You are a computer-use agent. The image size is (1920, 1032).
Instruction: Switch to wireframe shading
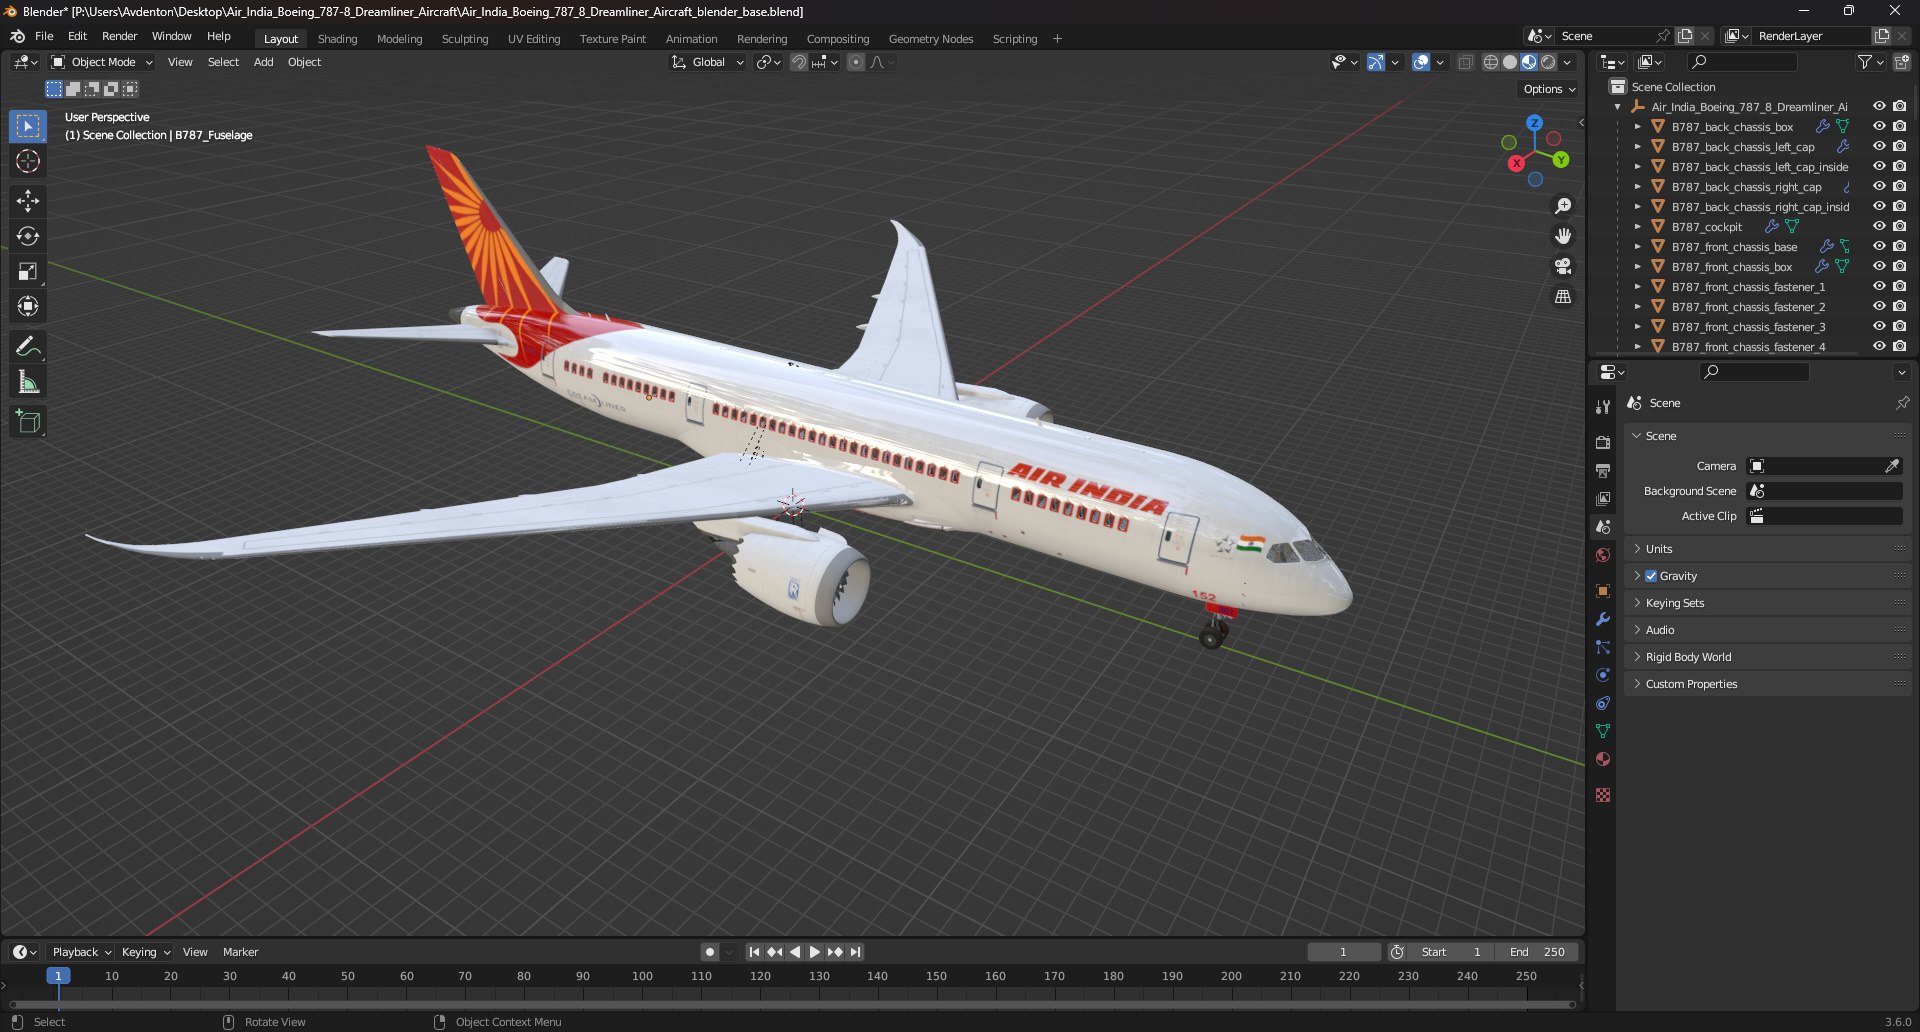tap(1491, 62)
